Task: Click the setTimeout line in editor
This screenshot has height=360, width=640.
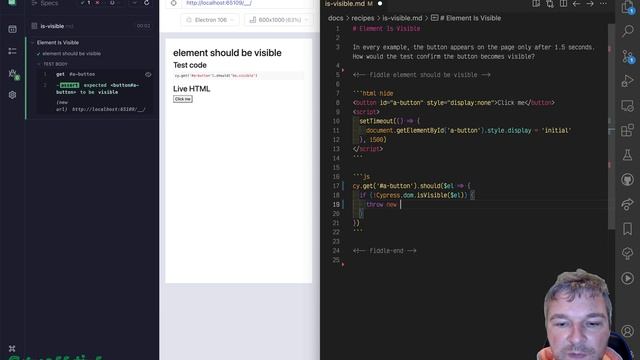Action: coord(389,121)
